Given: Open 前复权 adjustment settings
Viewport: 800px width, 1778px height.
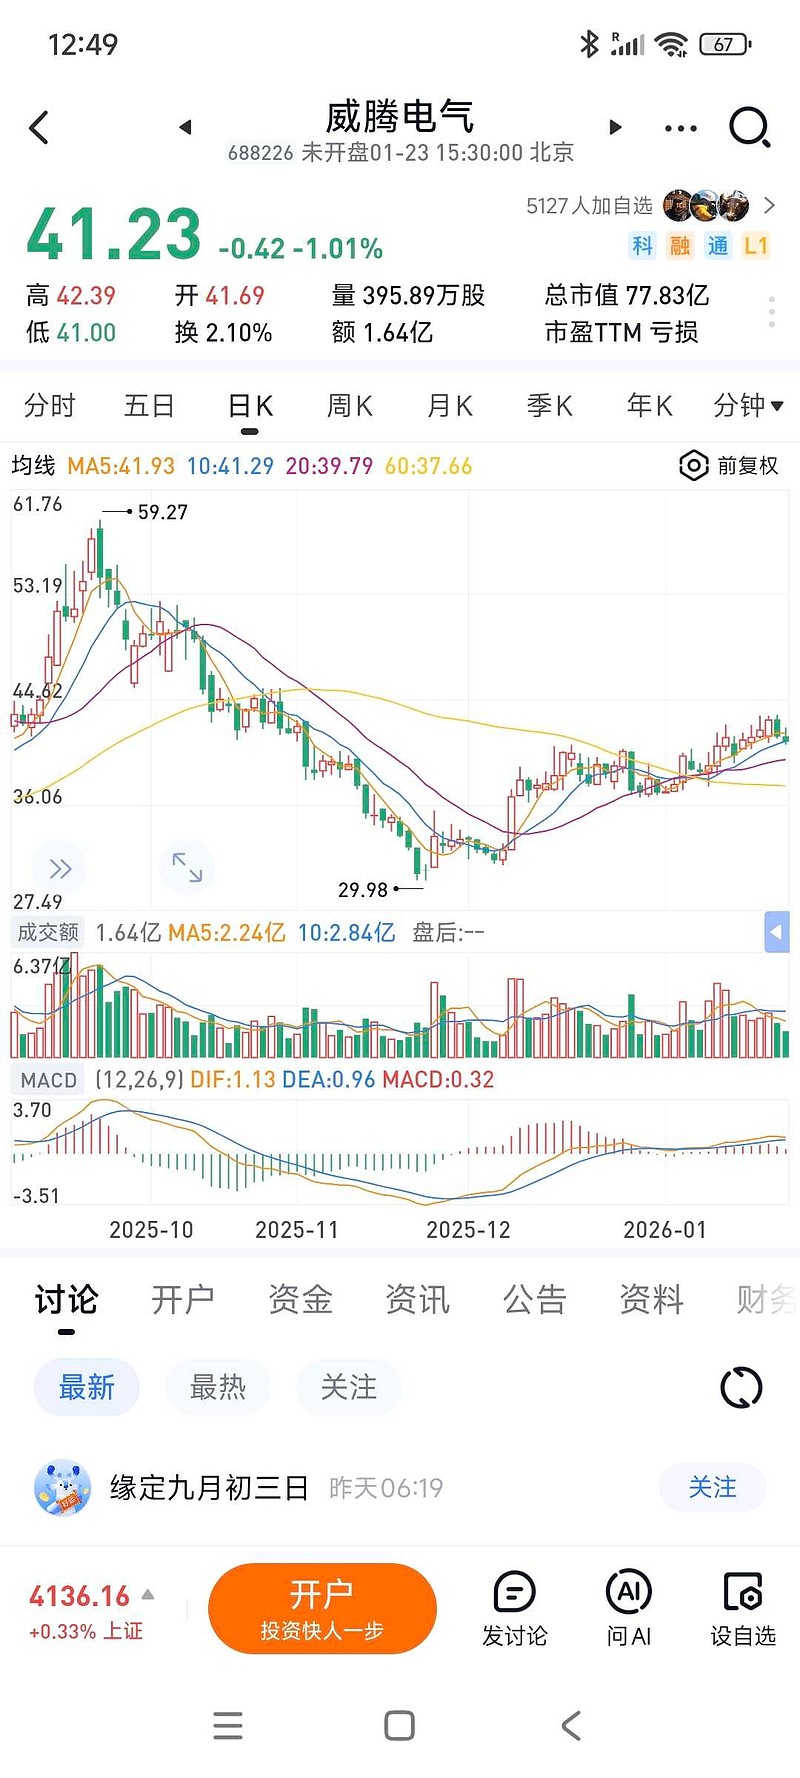Looking at the screenshot, I should (728, 466).
